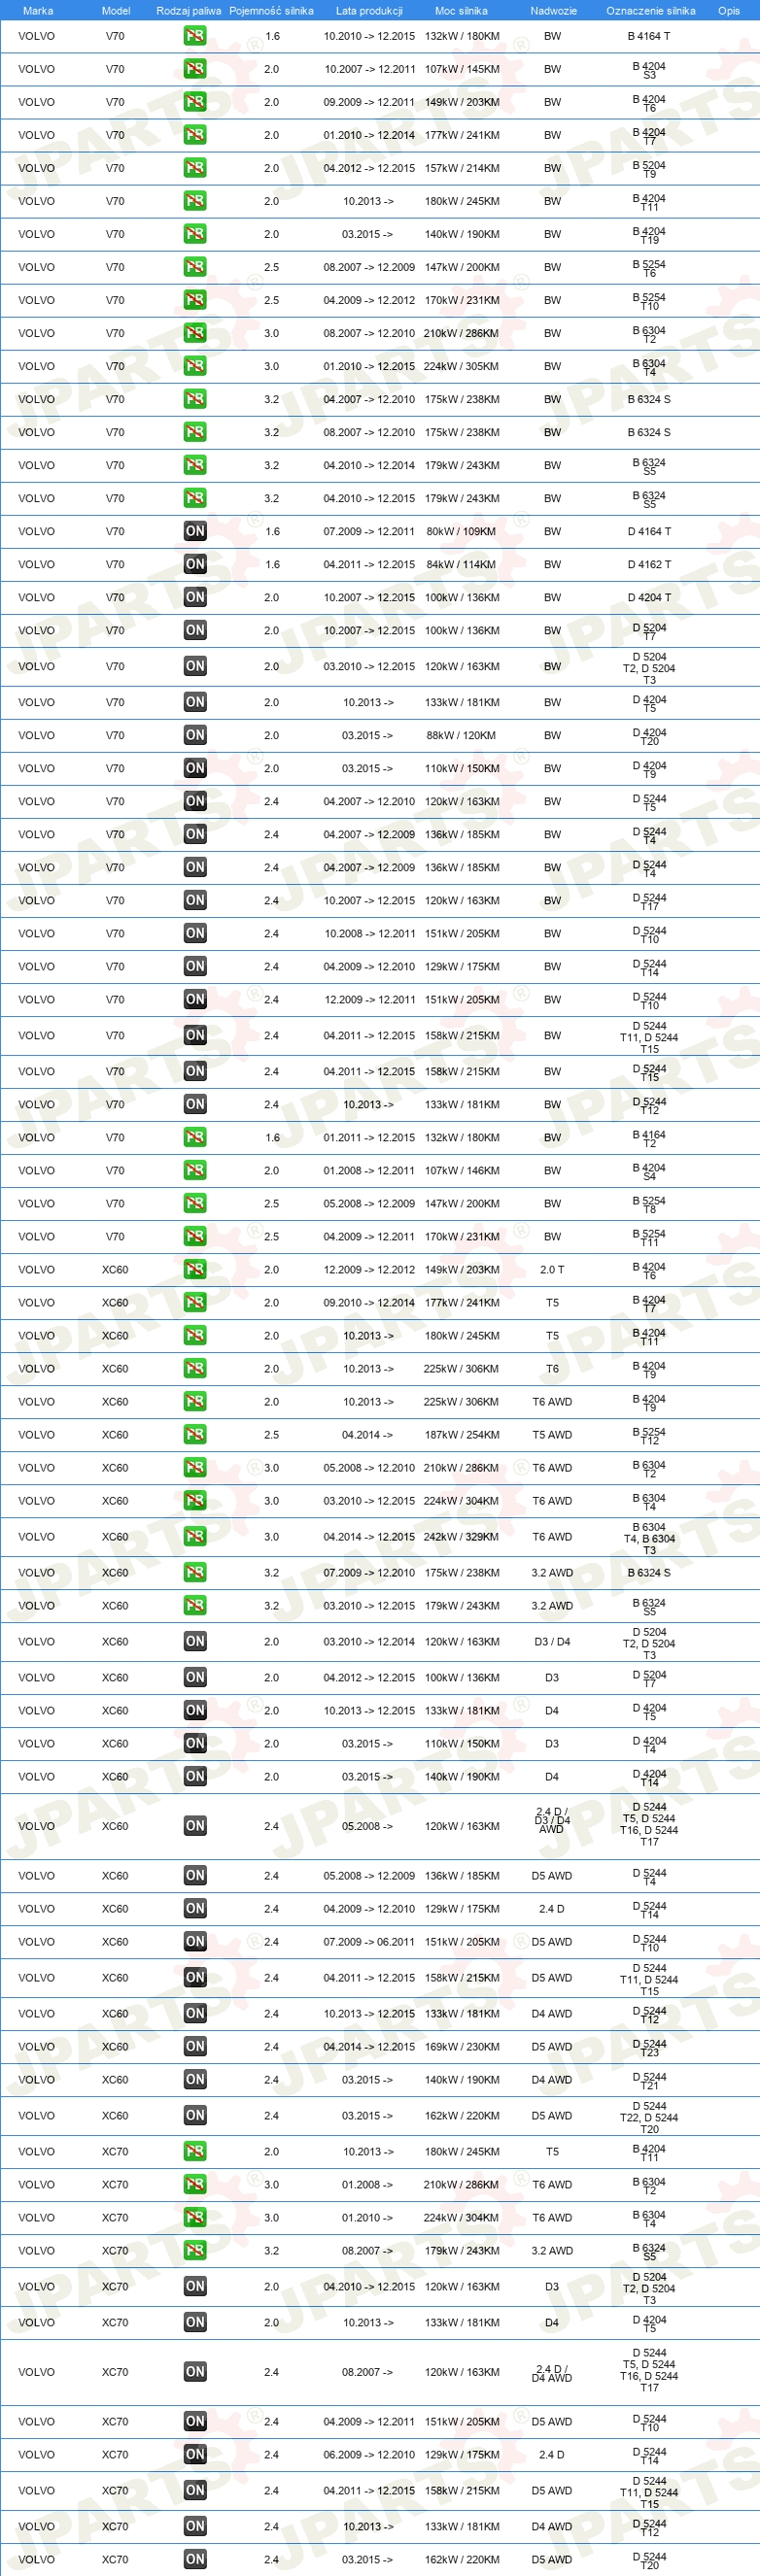Click ON diesel icon in 84kW / 114KM row

coord(195,564)
